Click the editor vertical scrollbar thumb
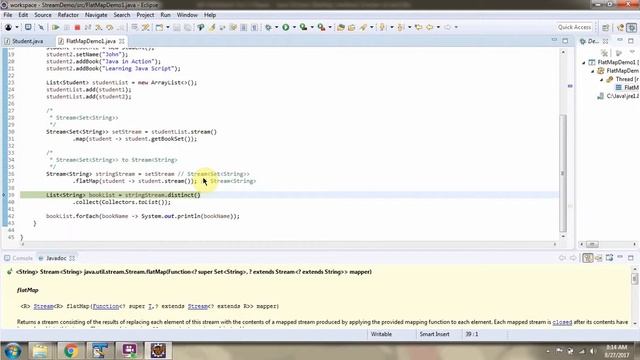 563,173
